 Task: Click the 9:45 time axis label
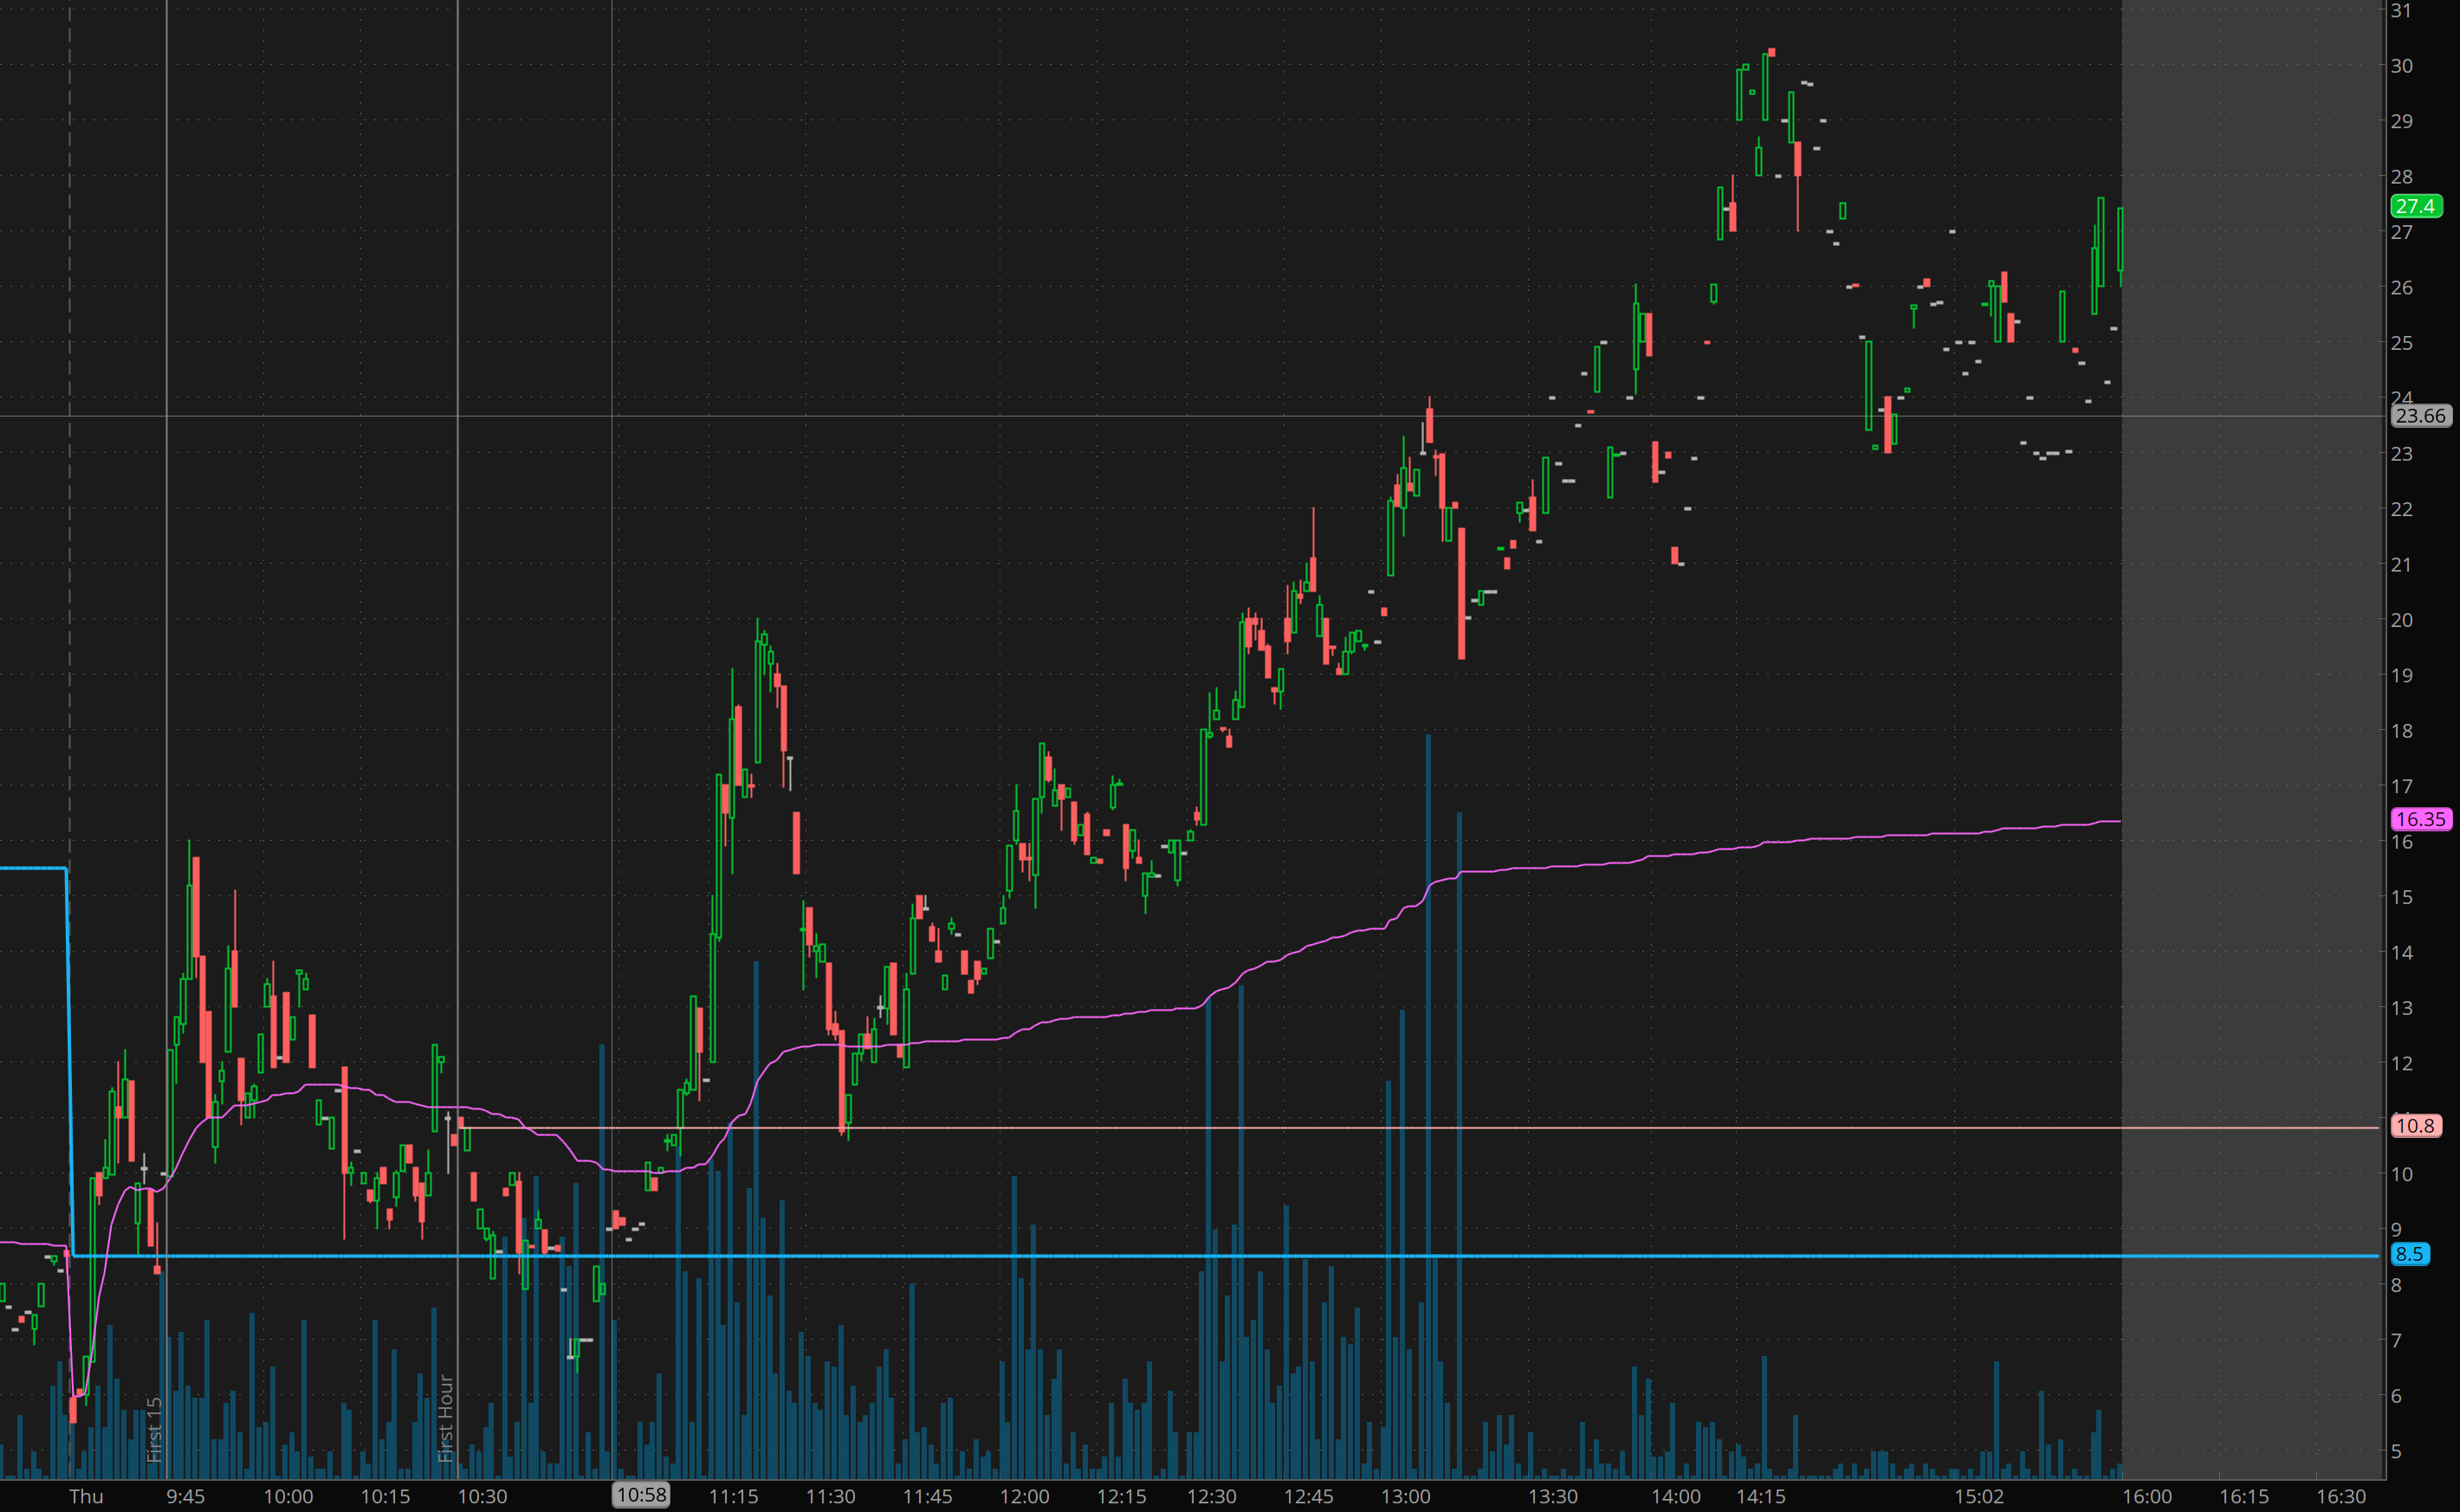click(185, 1496)
